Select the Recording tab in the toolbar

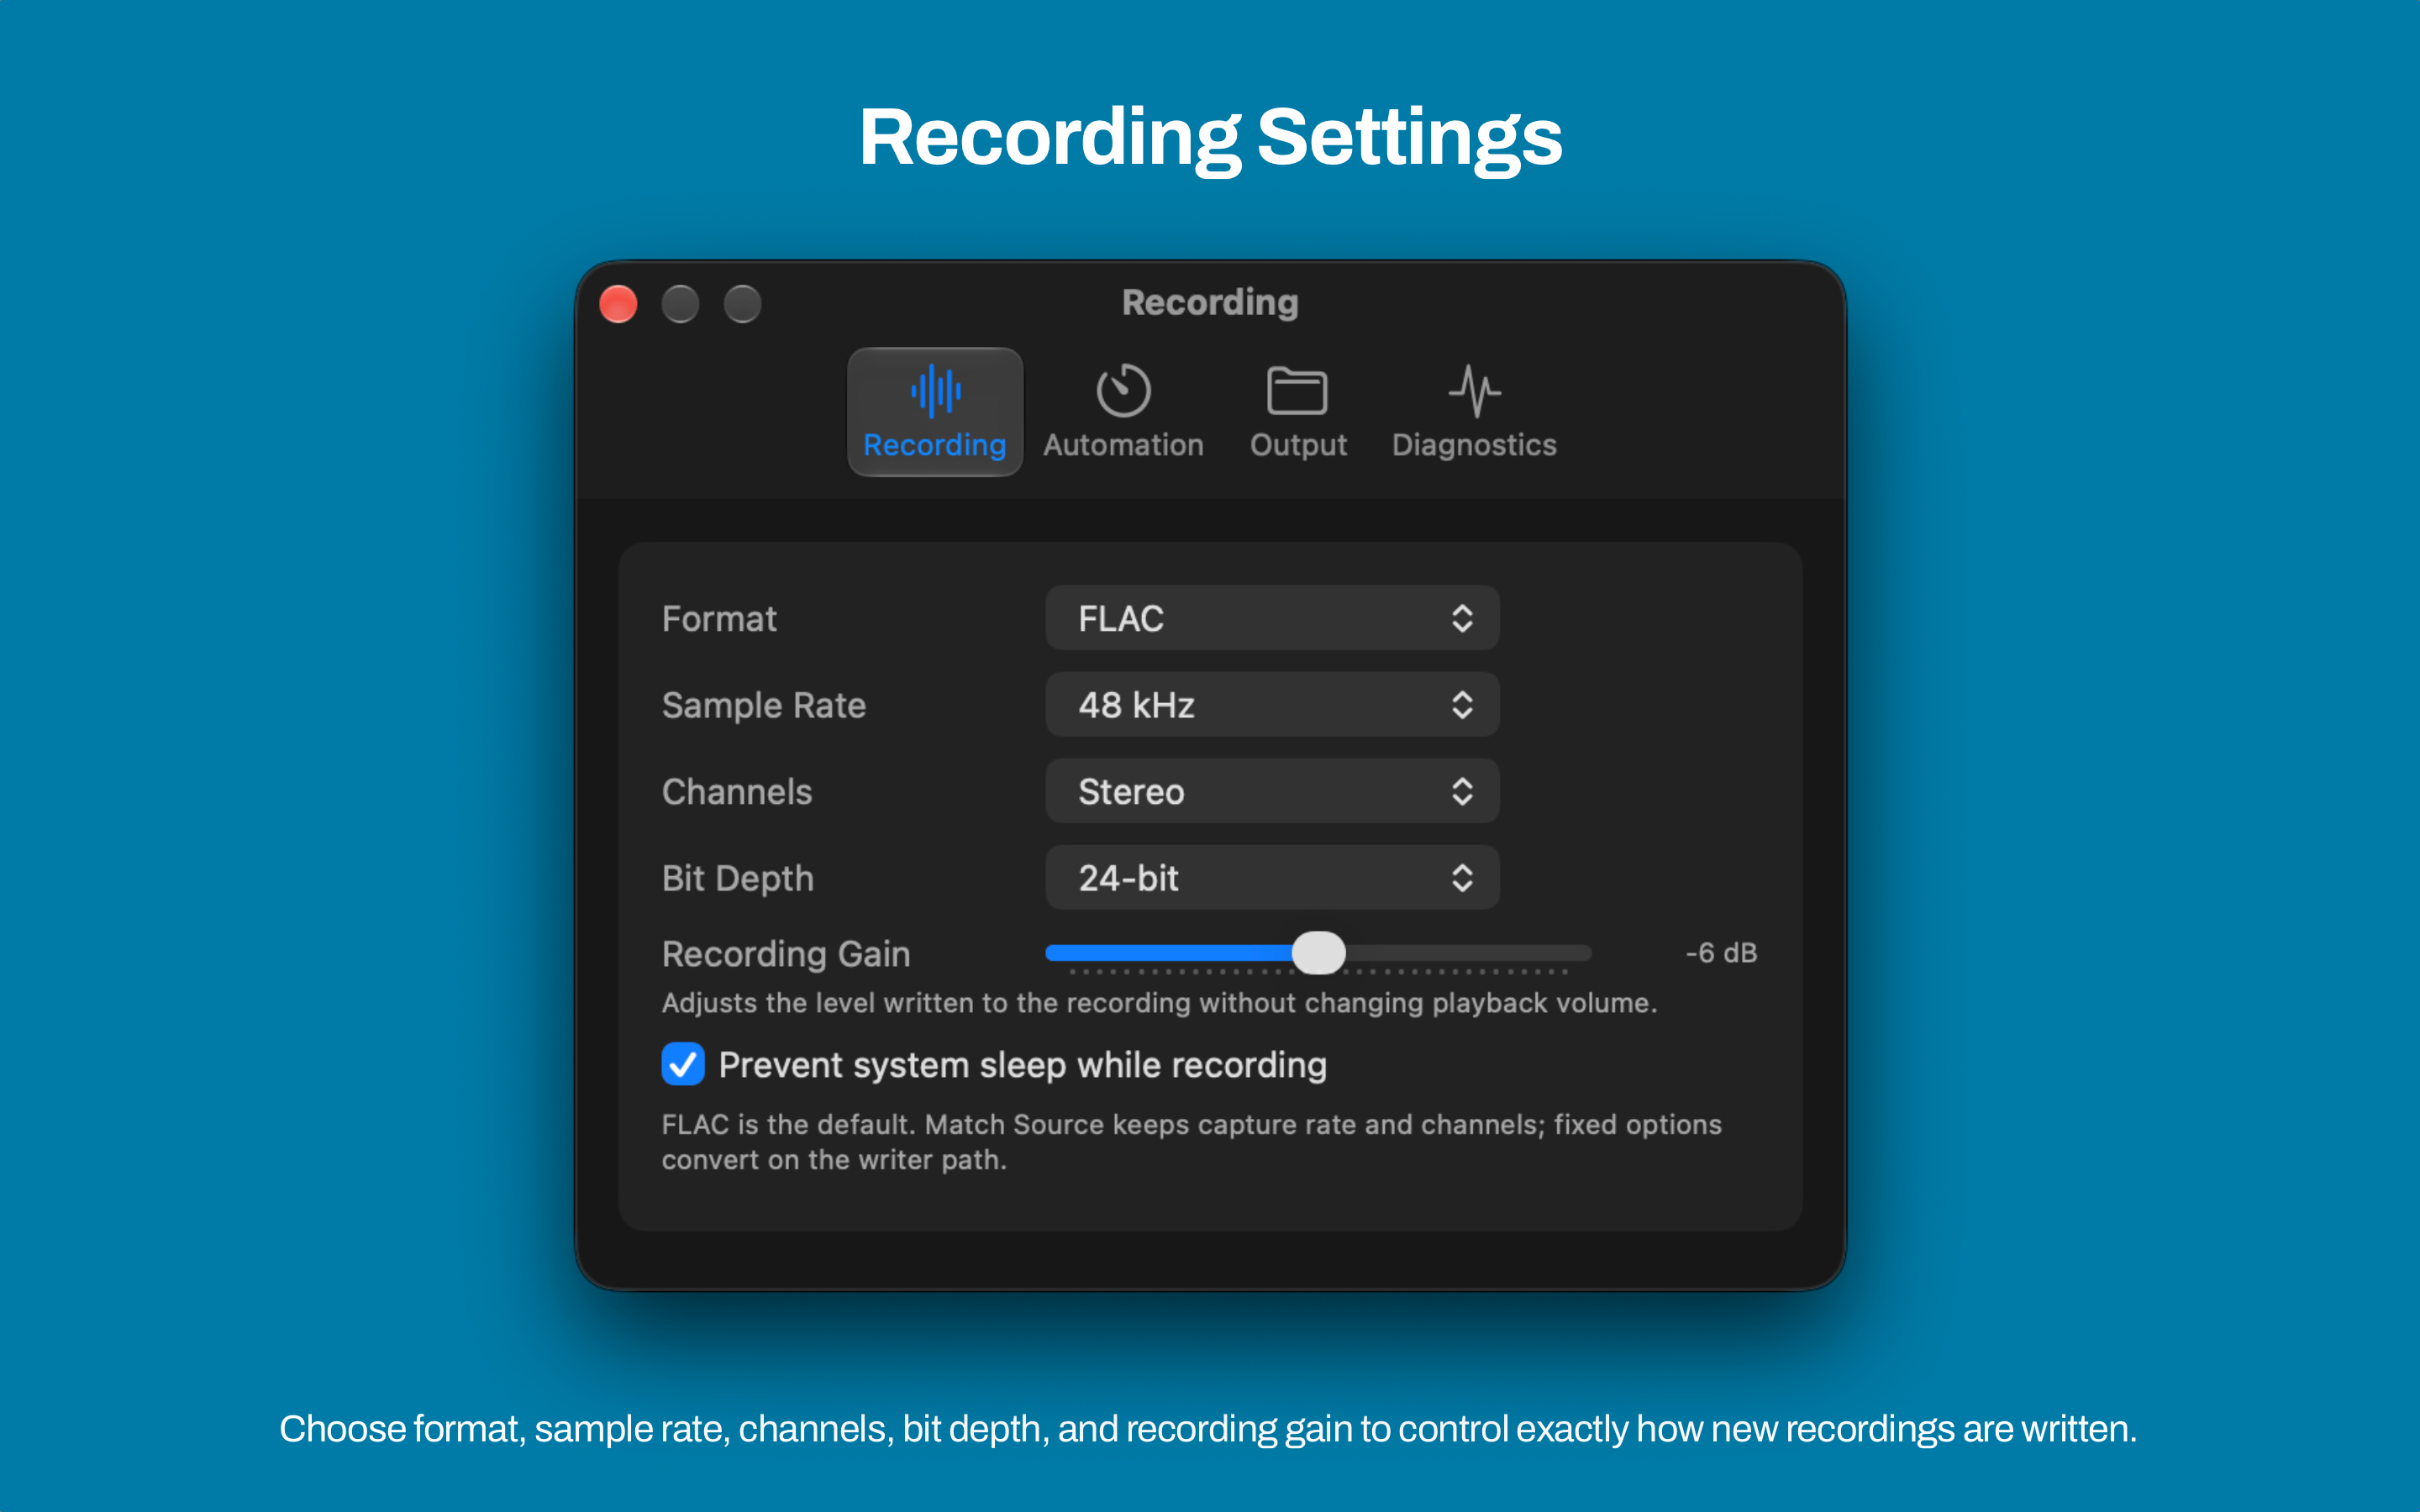tap(935, 412)
